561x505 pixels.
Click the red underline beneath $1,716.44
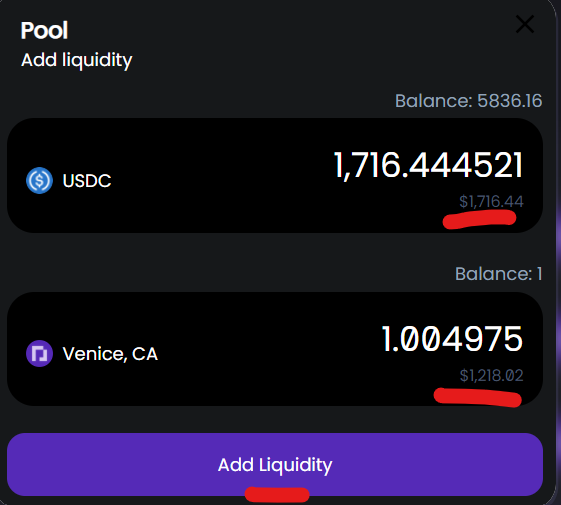coord(479,219)
